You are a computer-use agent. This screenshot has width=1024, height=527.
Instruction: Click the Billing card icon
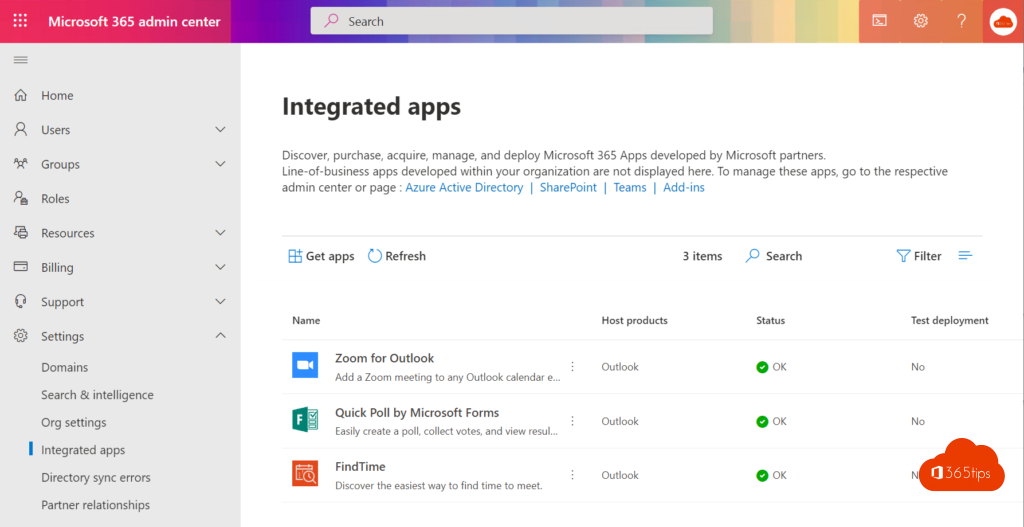pos(21,267)
